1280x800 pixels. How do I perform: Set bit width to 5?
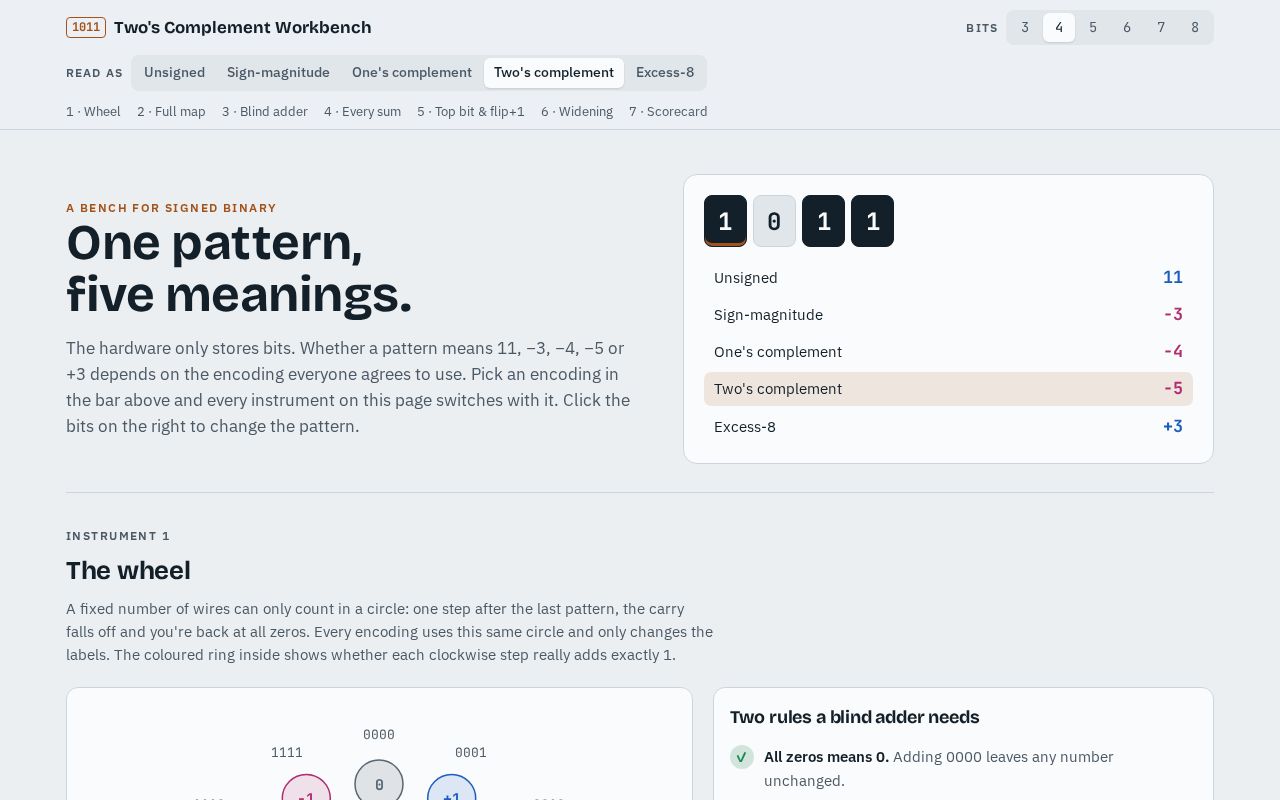1093,28
